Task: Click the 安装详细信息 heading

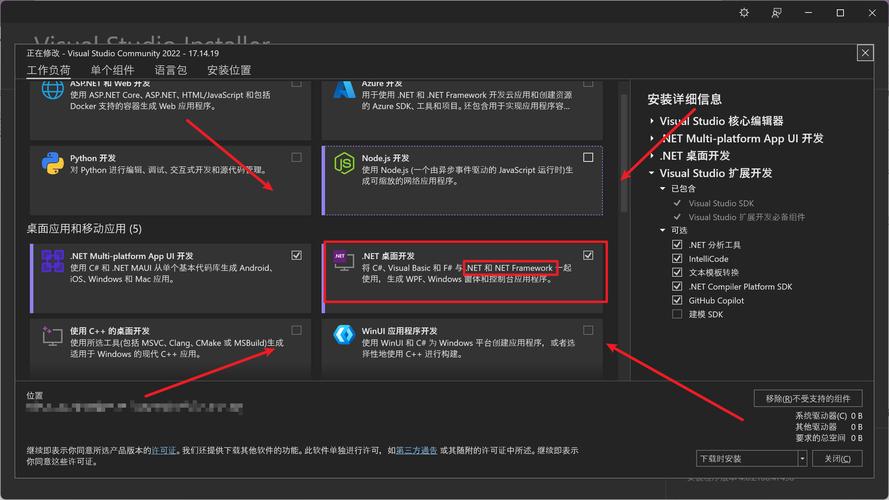Action: click(x=684, y=99)
